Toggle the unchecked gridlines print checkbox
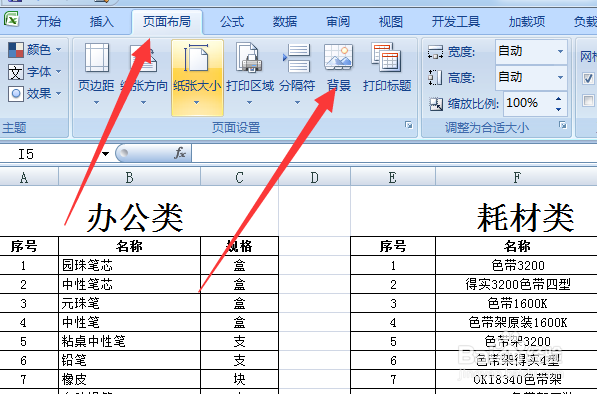 pos(588,100)
